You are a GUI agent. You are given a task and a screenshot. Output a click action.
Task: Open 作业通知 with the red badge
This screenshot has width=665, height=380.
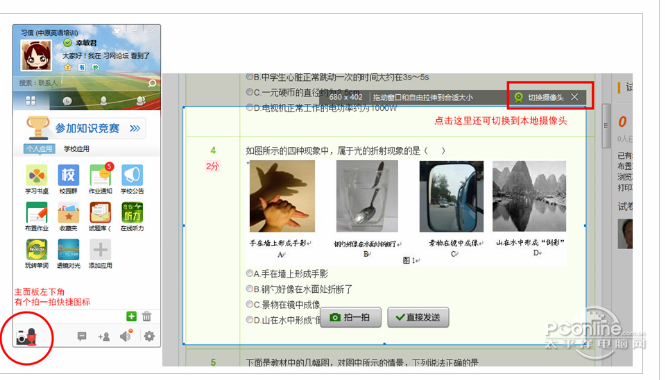click(x=100, y=175)
